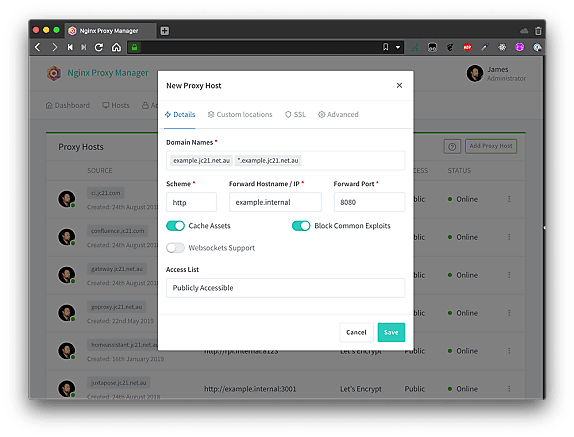Click the confluence.jc21.com source tag
574x437 pixels.
118,231
